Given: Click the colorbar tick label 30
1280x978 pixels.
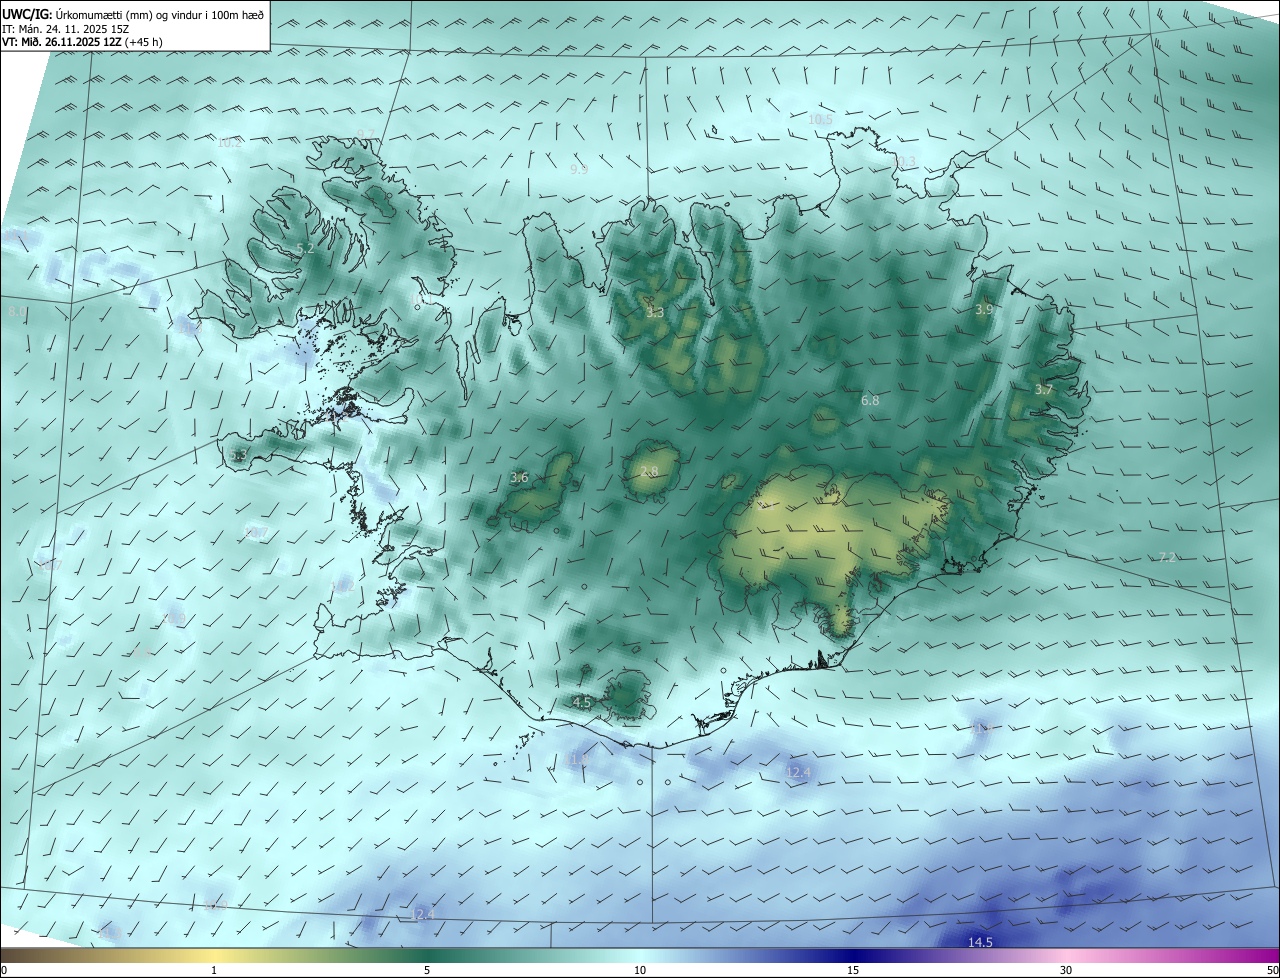Looking at the screenshot, I should [x=1066, y=970].
